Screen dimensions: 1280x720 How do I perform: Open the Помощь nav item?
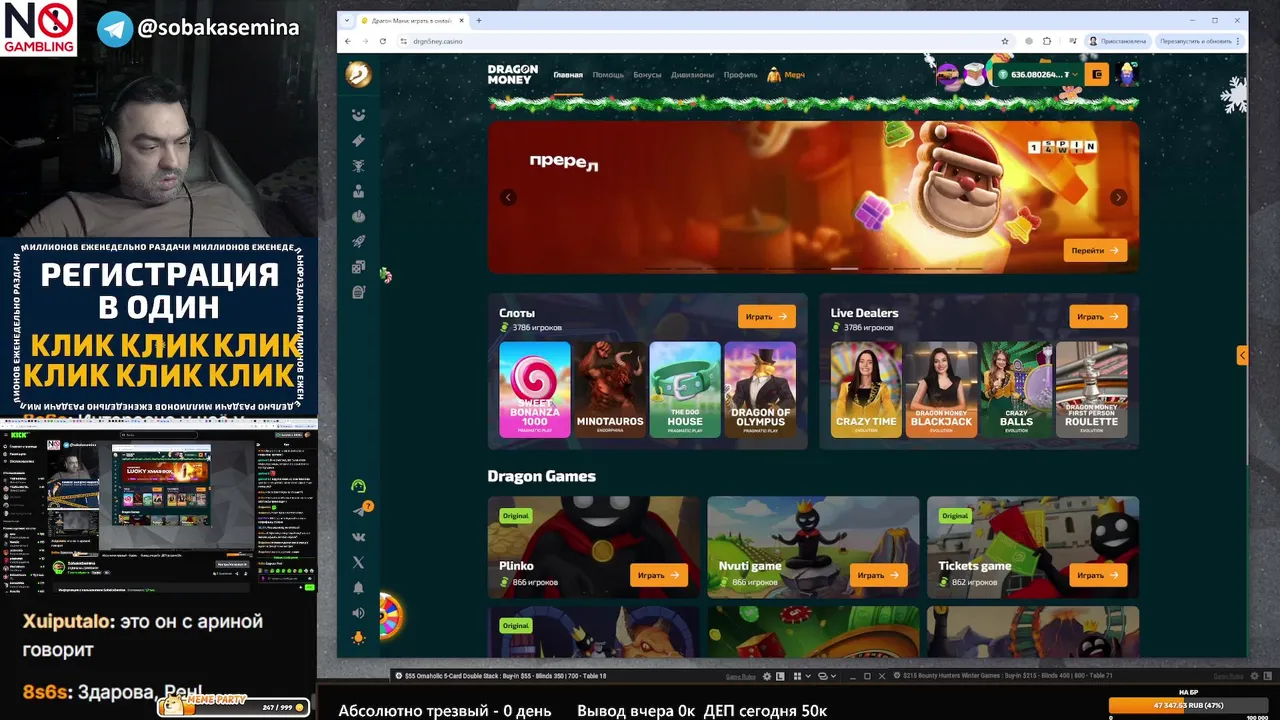(x=608, y=75)
